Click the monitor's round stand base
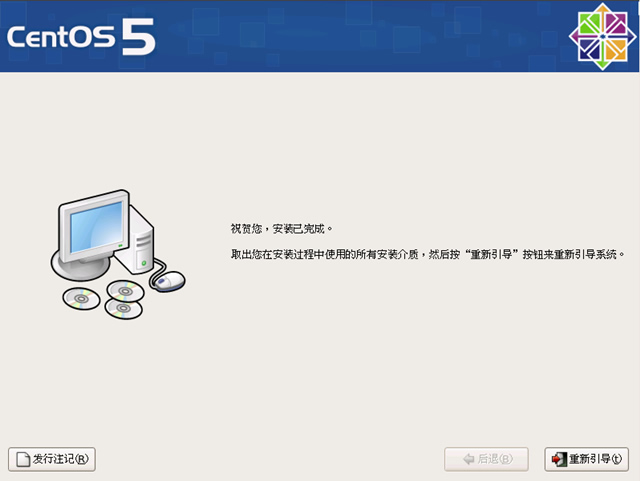Viewport: 640px width, 481px height. [81, 267]
